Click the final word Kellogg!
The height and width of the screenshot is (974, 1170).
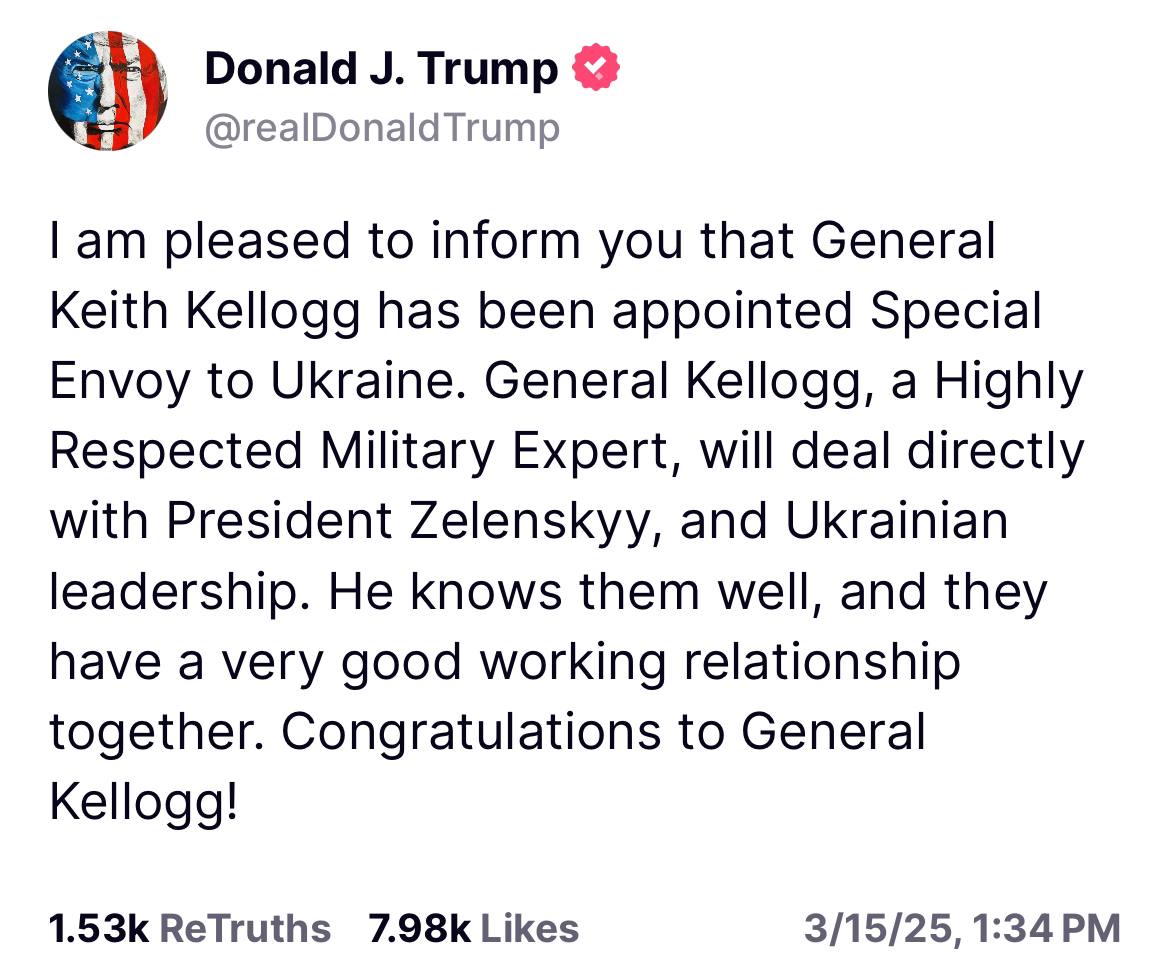tap(143, 803)
